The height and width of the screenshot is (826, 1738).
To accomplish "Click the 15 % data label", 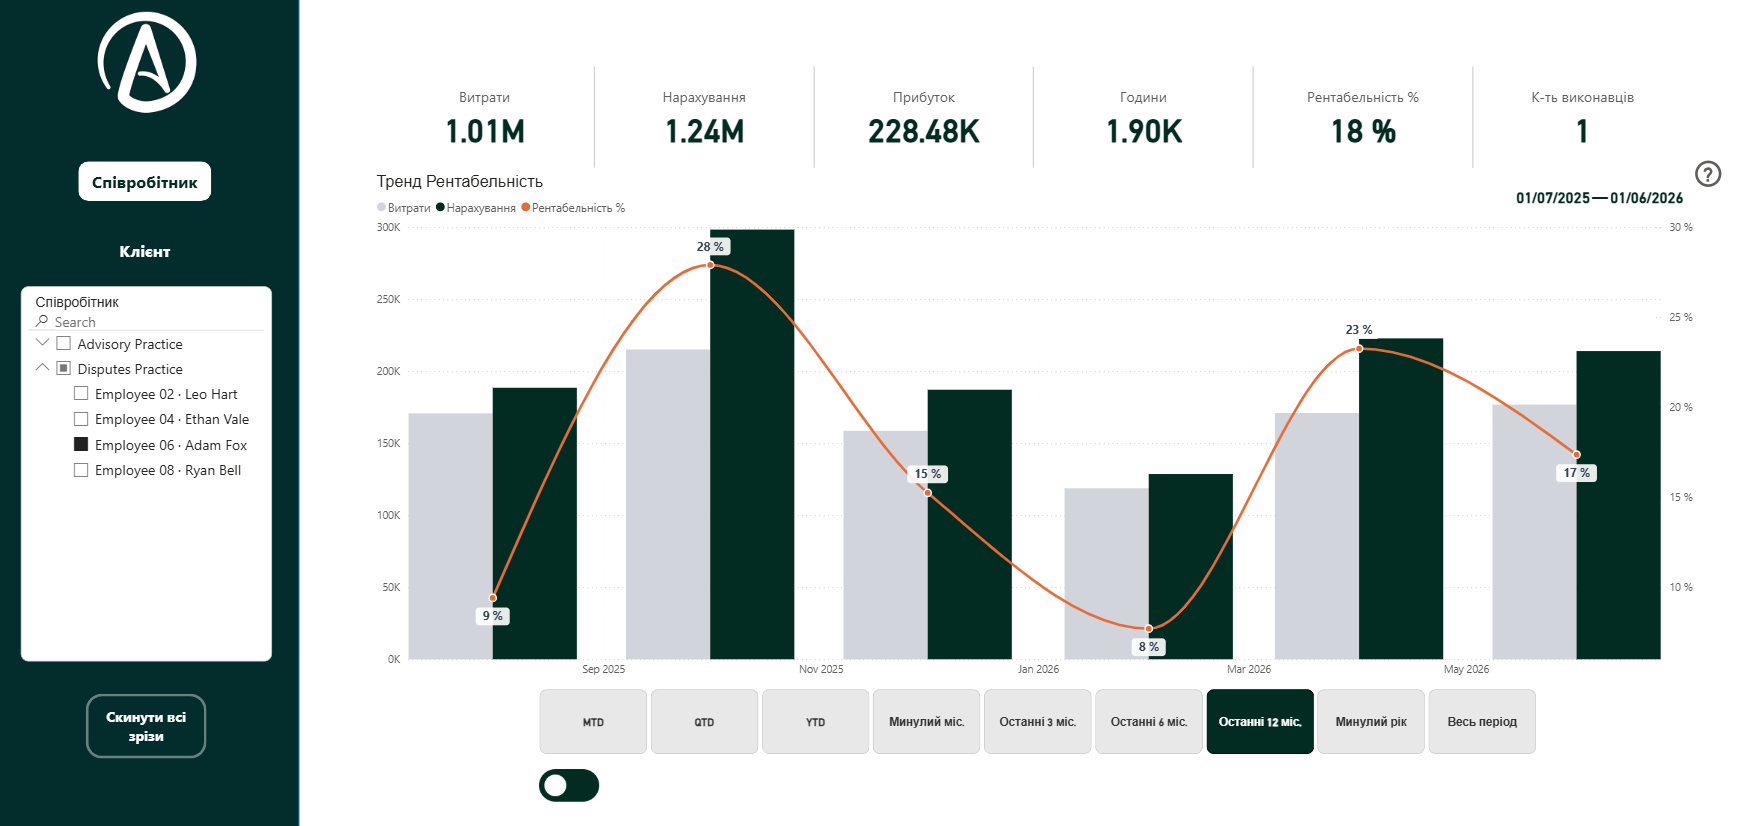I will tap(928, 474).
